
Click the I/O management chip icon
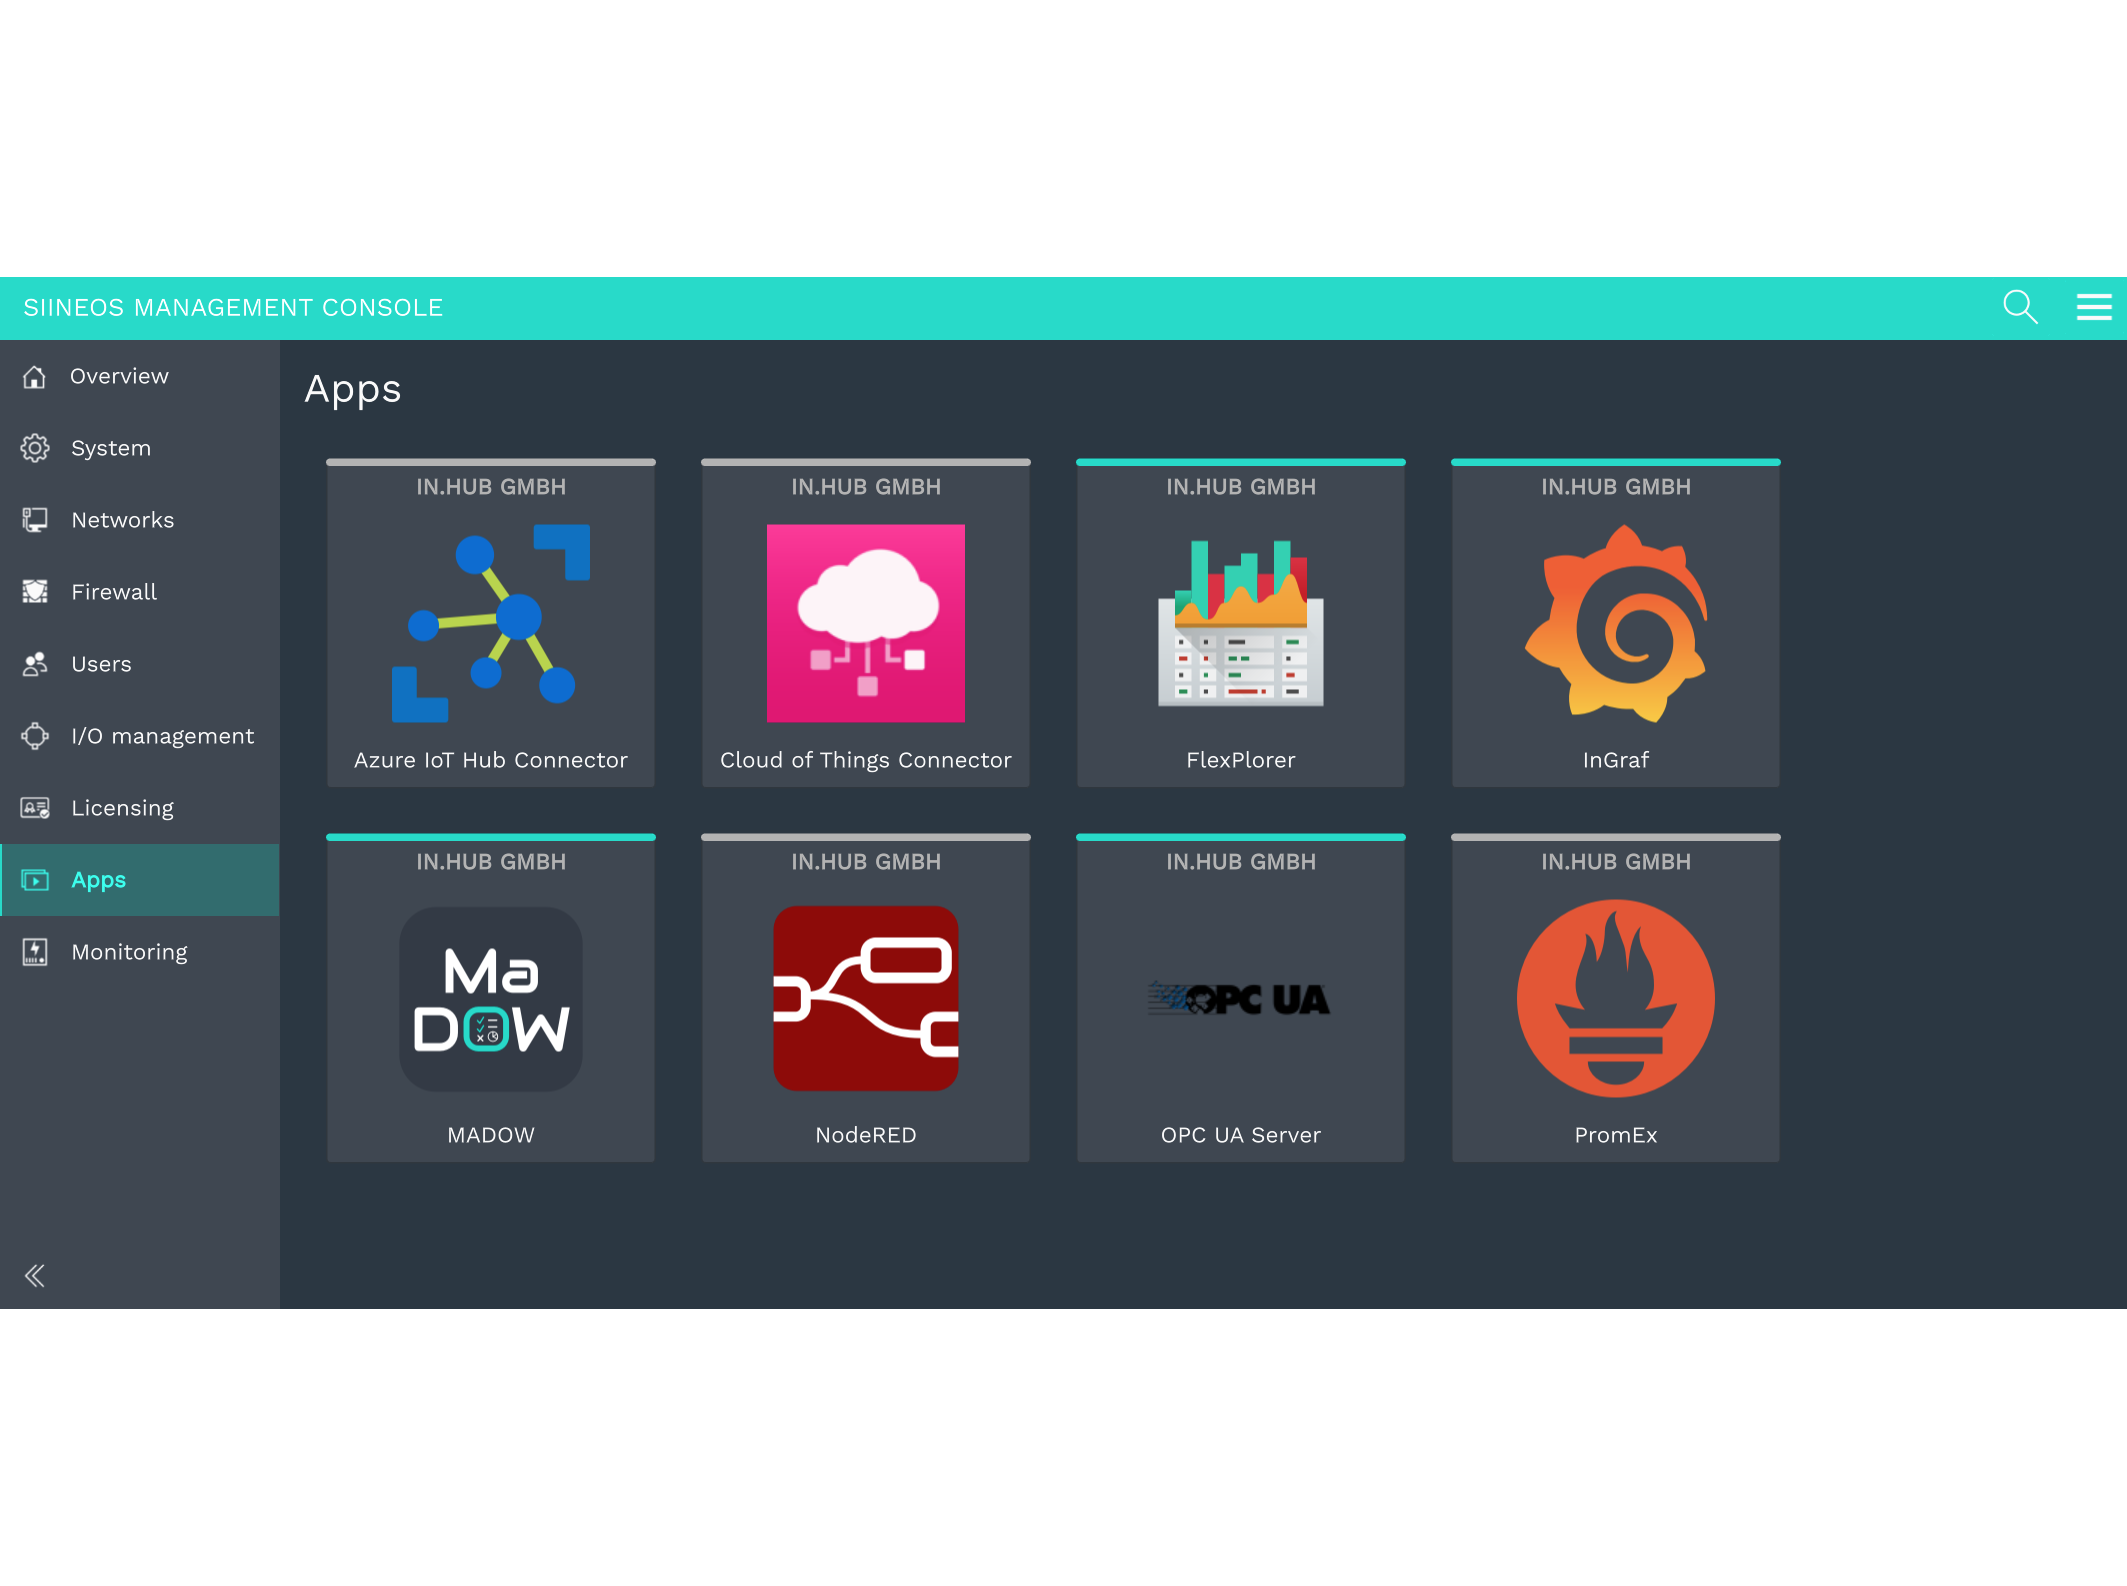tap(35, 736)
